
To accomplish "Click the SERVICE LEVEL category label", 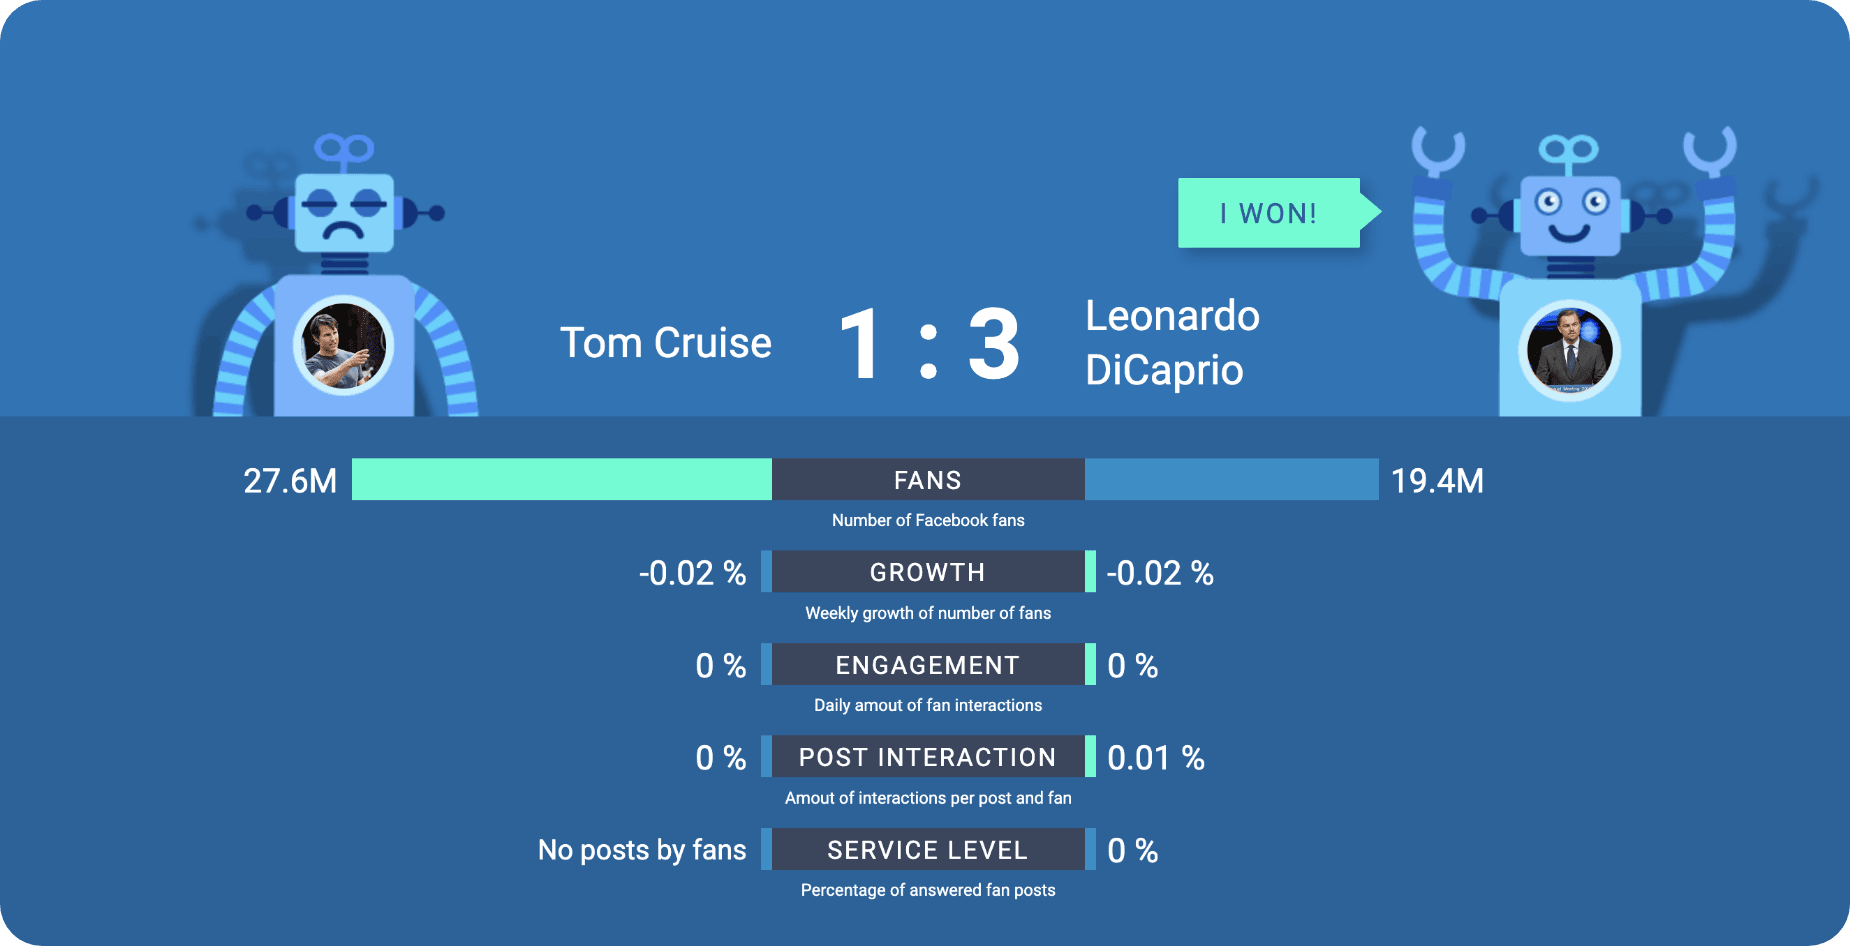I will coord(928,850).
